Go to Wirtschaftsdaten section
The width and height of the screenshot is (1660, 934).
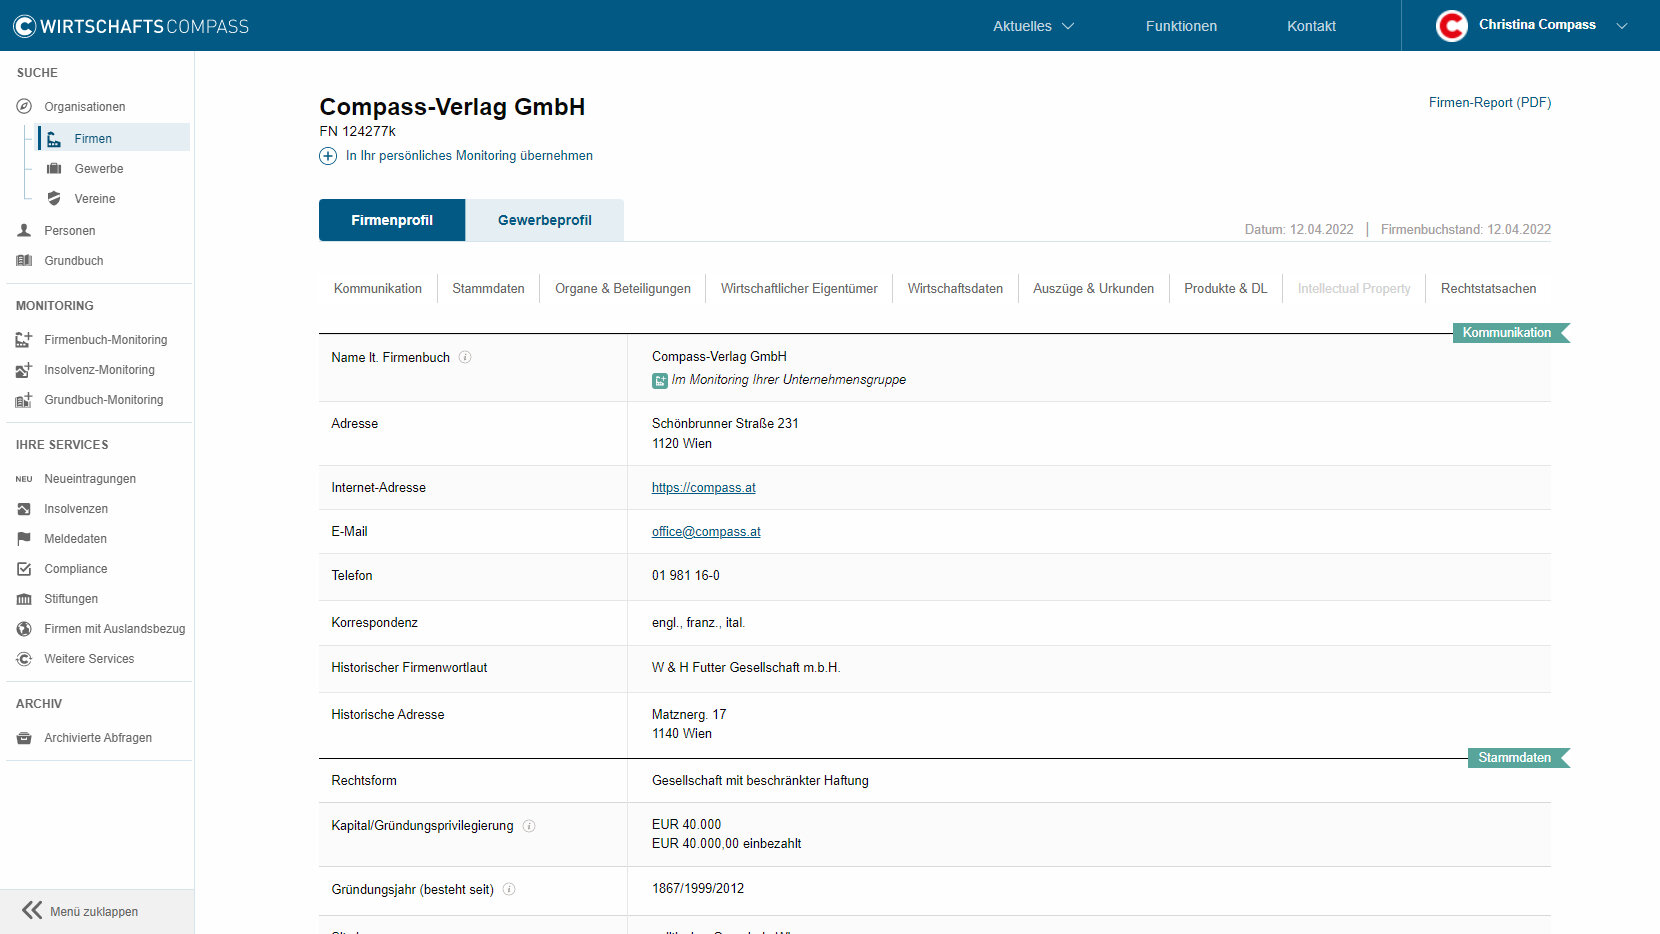pos(955,288)
